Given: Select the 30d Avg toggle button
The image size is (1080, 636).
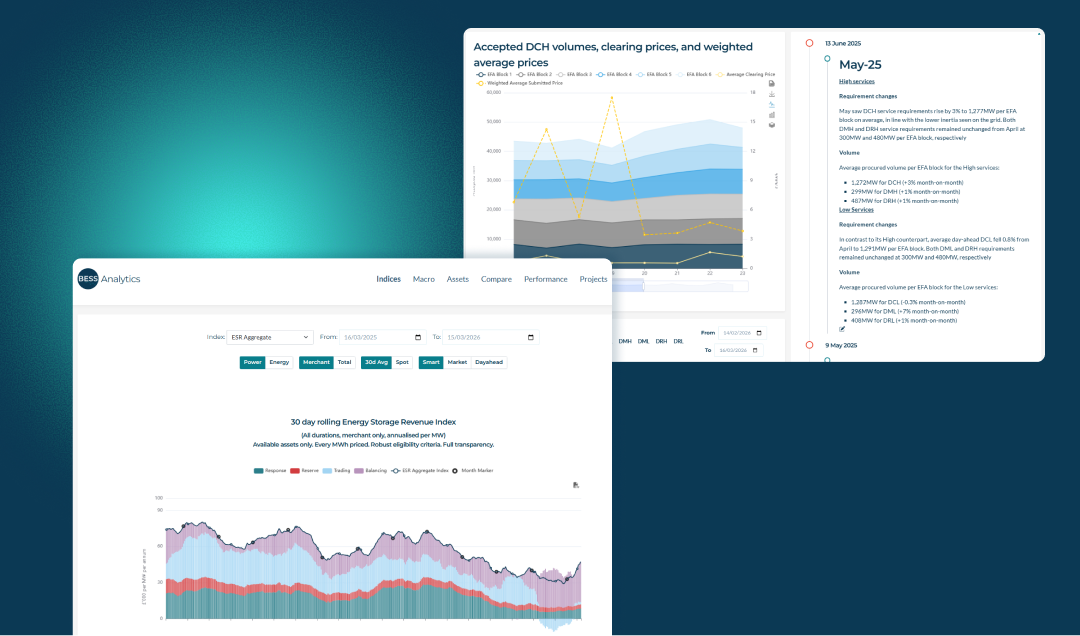Looking at the screenshot, I should 377,362.
